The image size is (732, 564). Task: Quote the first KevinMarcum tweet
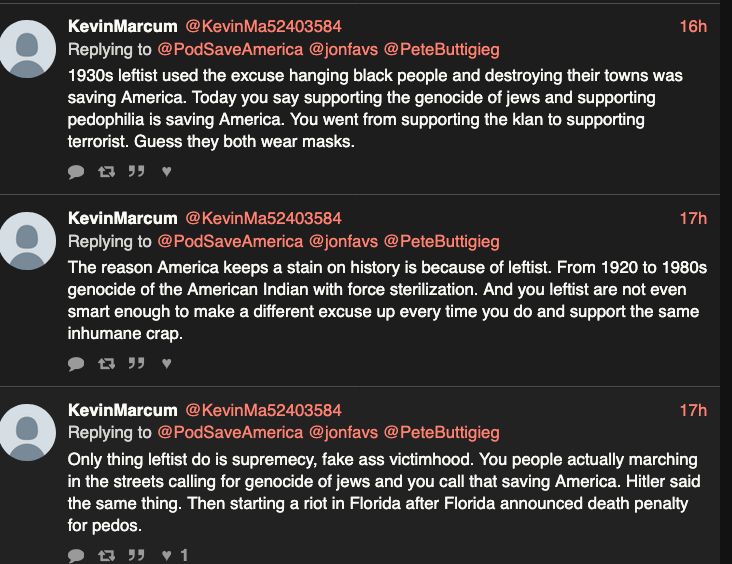pyautogui.click(x=136, y=171)
